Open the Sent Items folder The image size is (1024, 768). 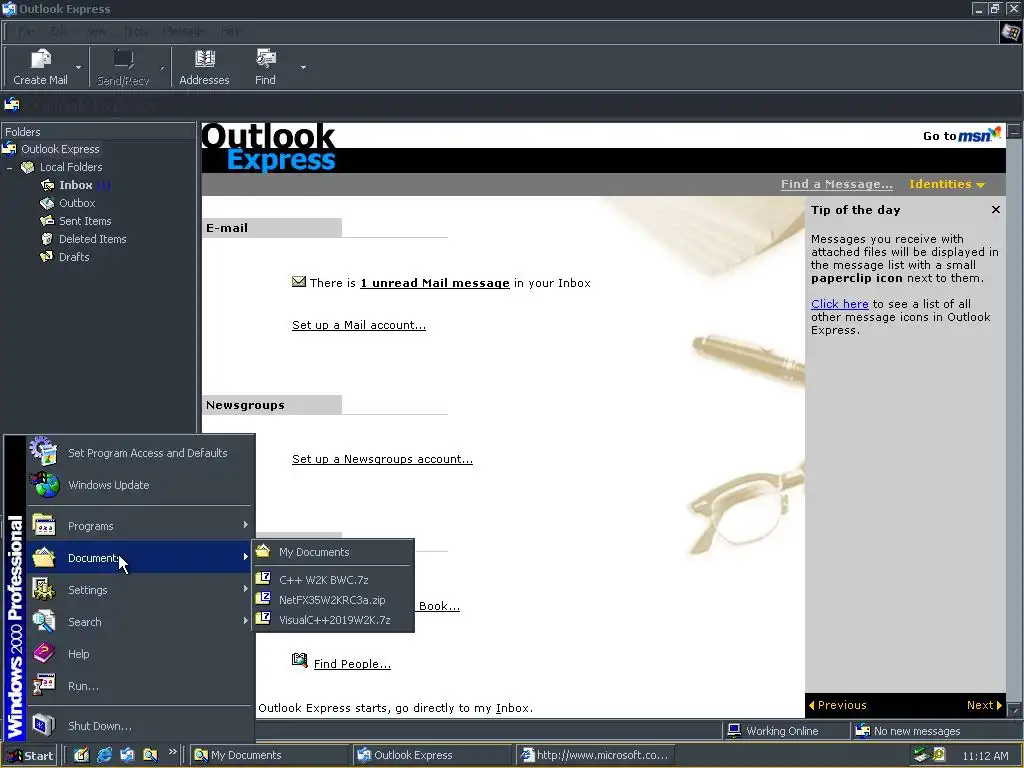85,221
